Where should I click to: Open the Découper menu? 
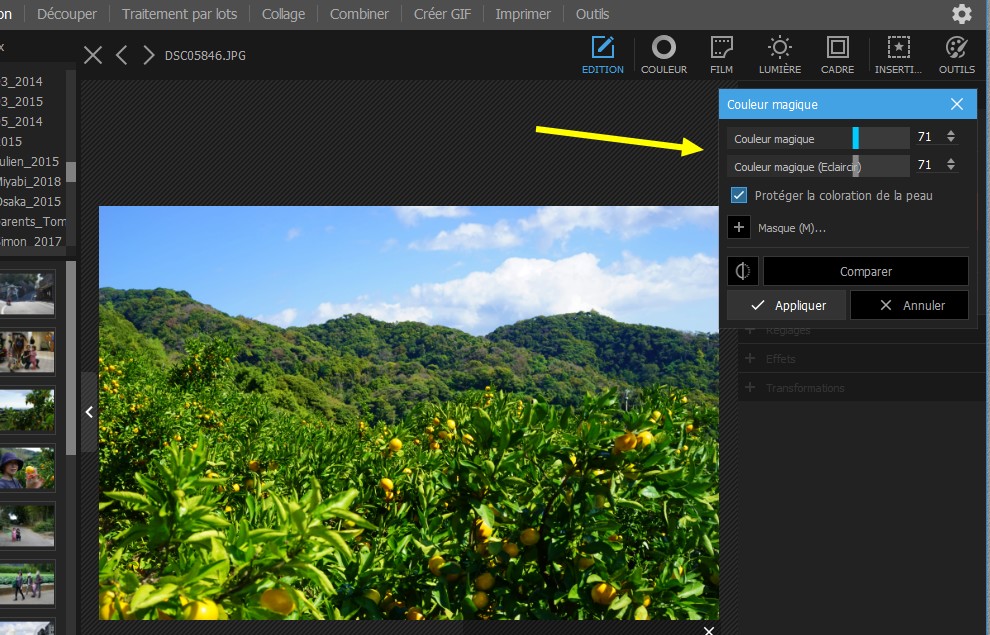coord(66,14)
